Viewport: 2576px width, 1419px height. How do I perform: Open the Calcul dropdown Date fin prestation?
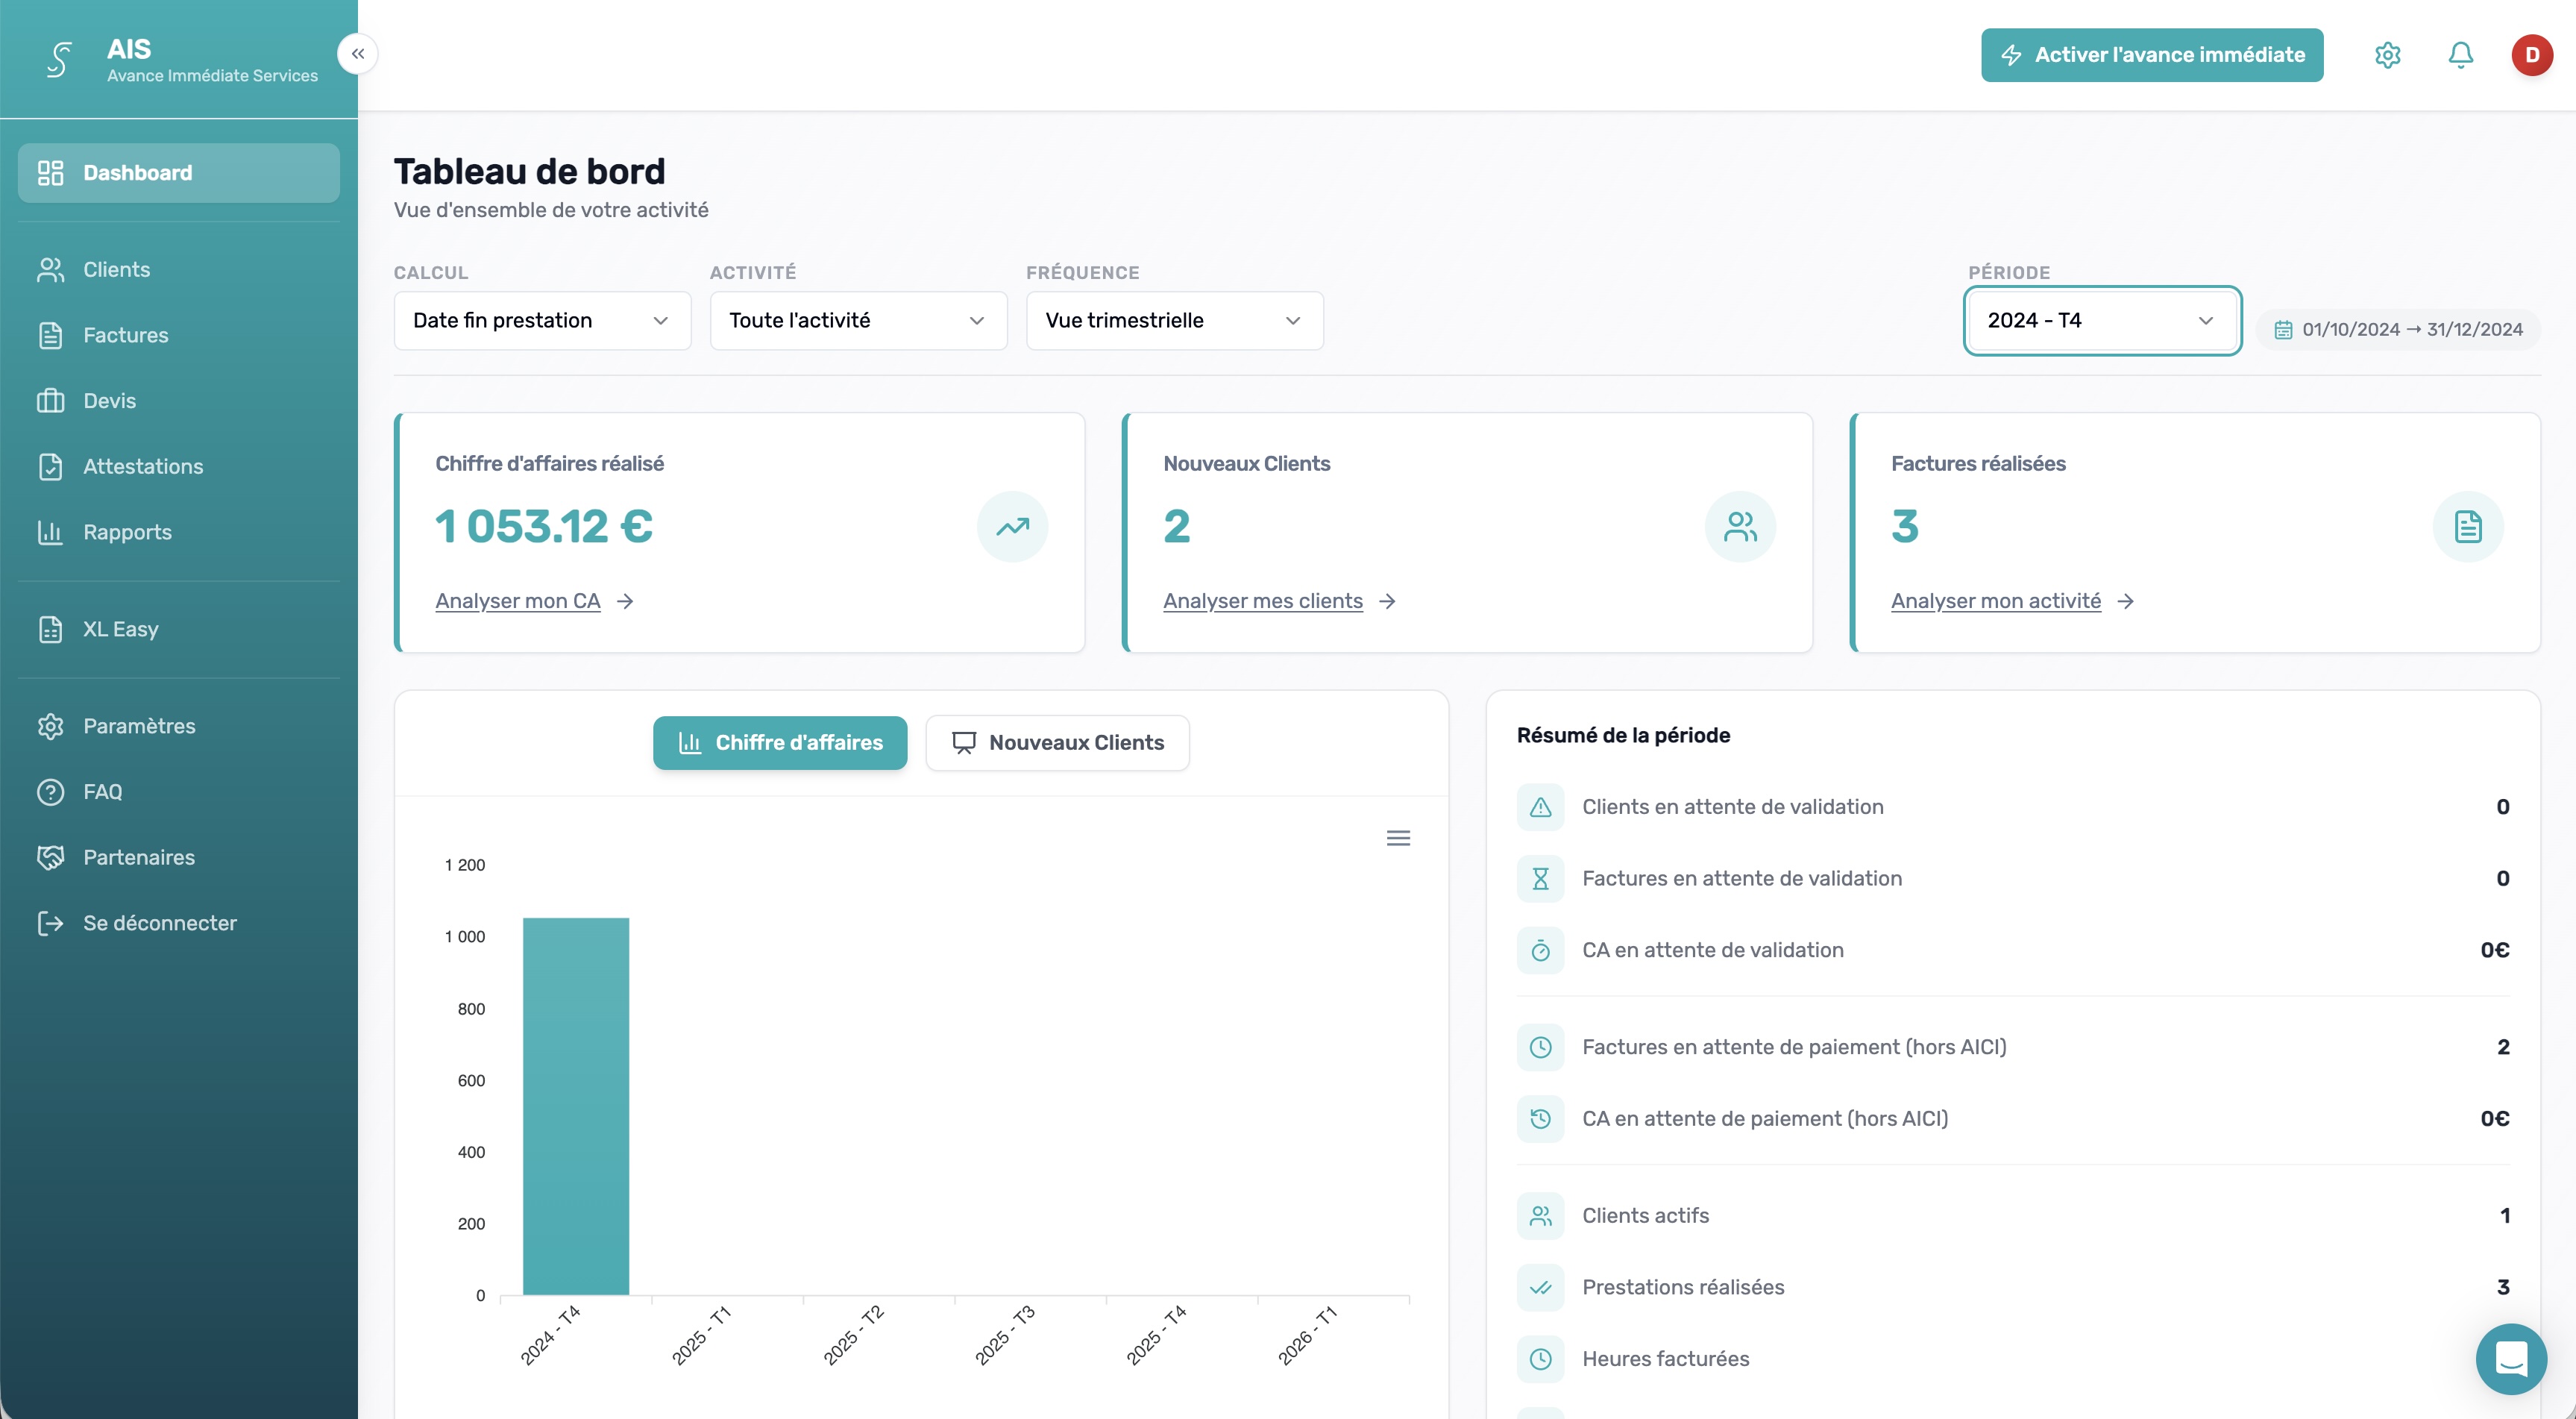(x=542, y=321)
